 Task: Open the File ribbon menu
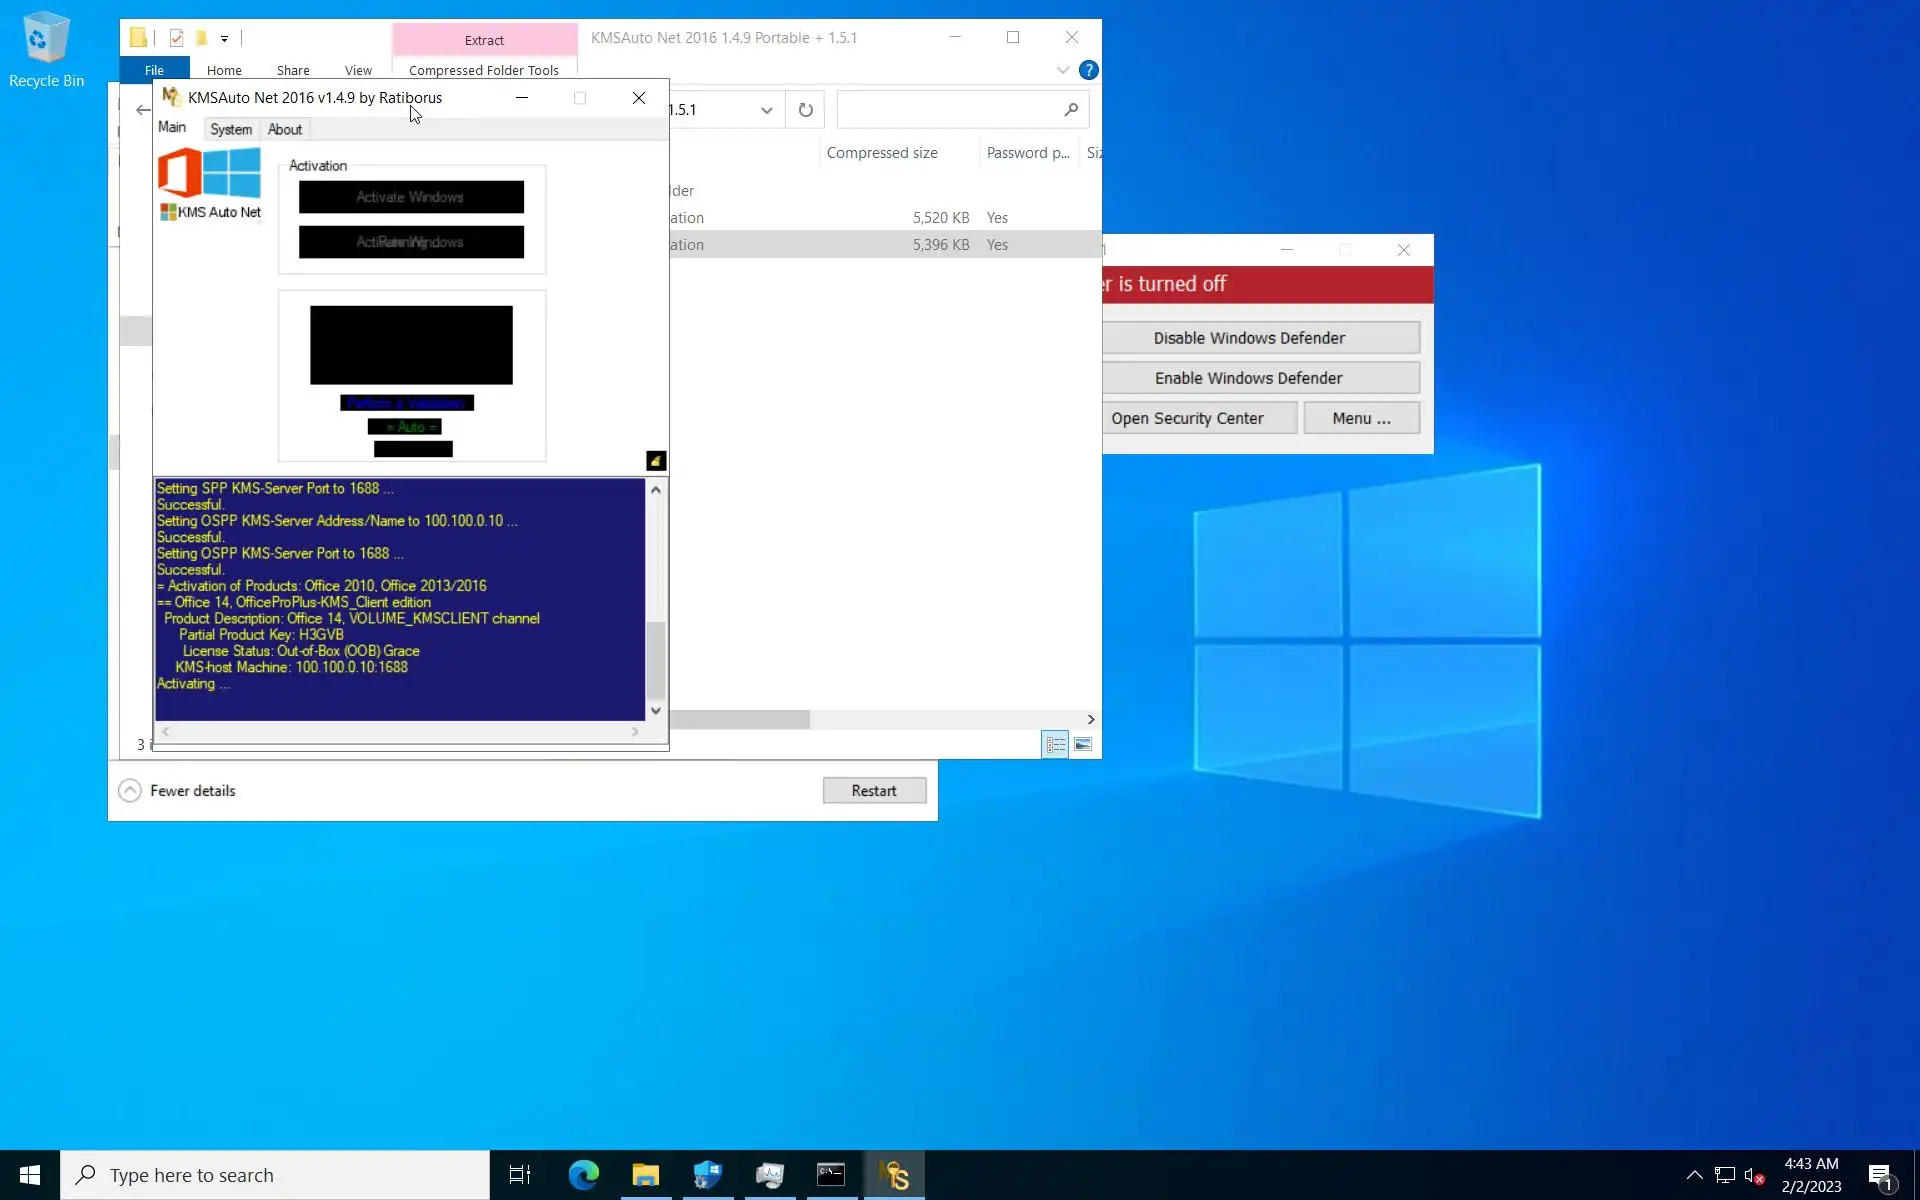click(x=154, y=70)
